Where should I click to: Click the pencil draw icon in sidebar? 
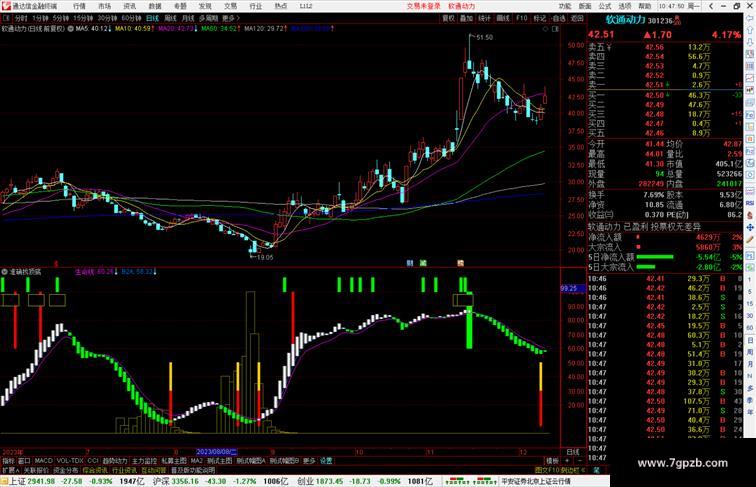click(750, 239)
